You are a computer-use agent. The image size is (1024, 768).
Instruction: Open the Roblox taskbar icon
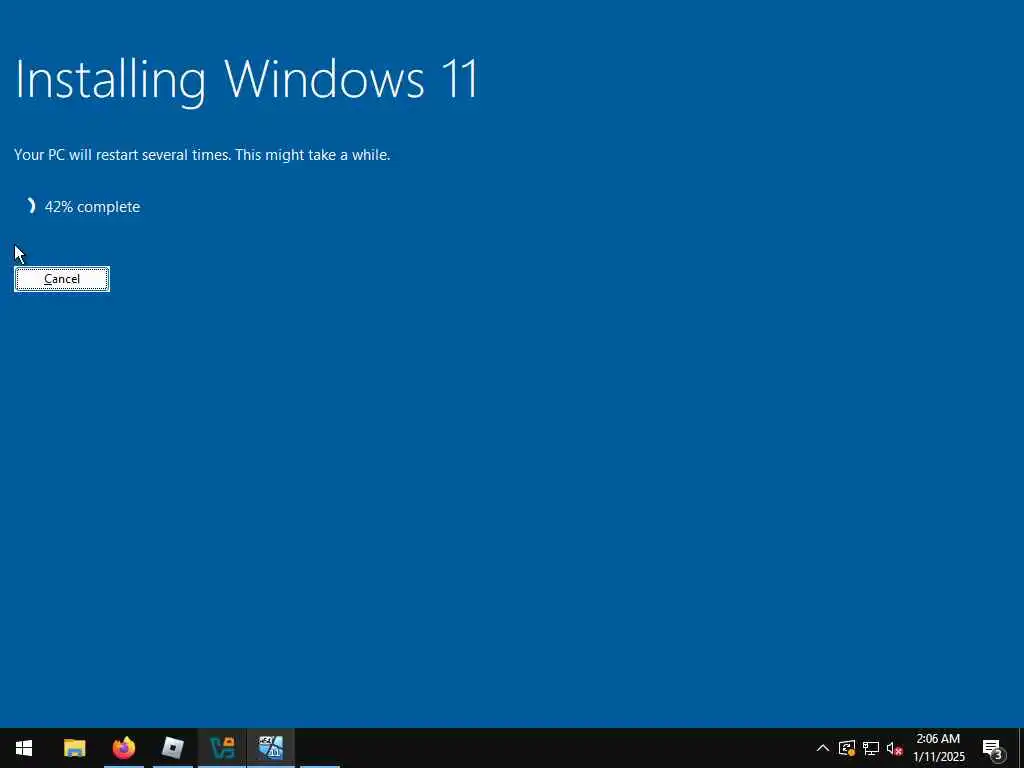tap(172, 748)
